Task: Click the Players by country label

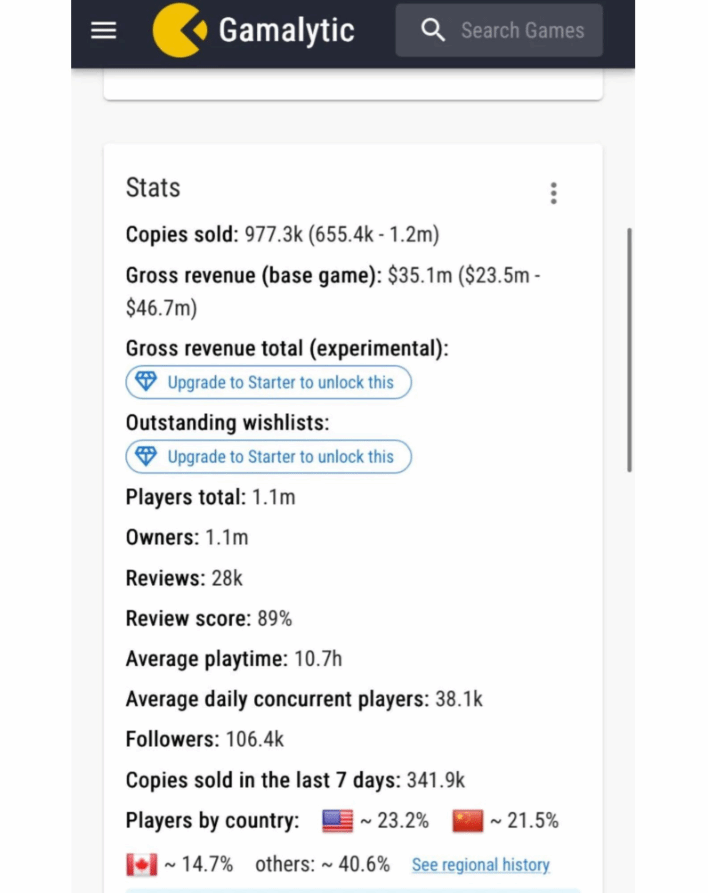Action: pos(212,821)
